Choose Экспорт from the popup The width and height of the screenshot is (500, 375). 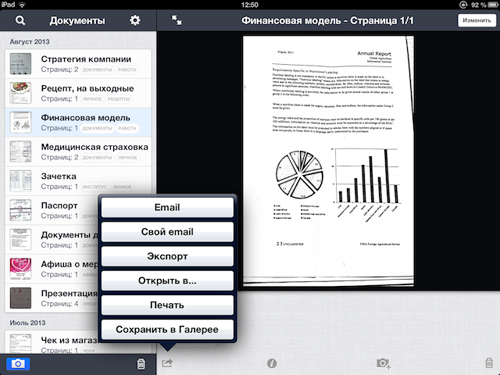point(167,256)
